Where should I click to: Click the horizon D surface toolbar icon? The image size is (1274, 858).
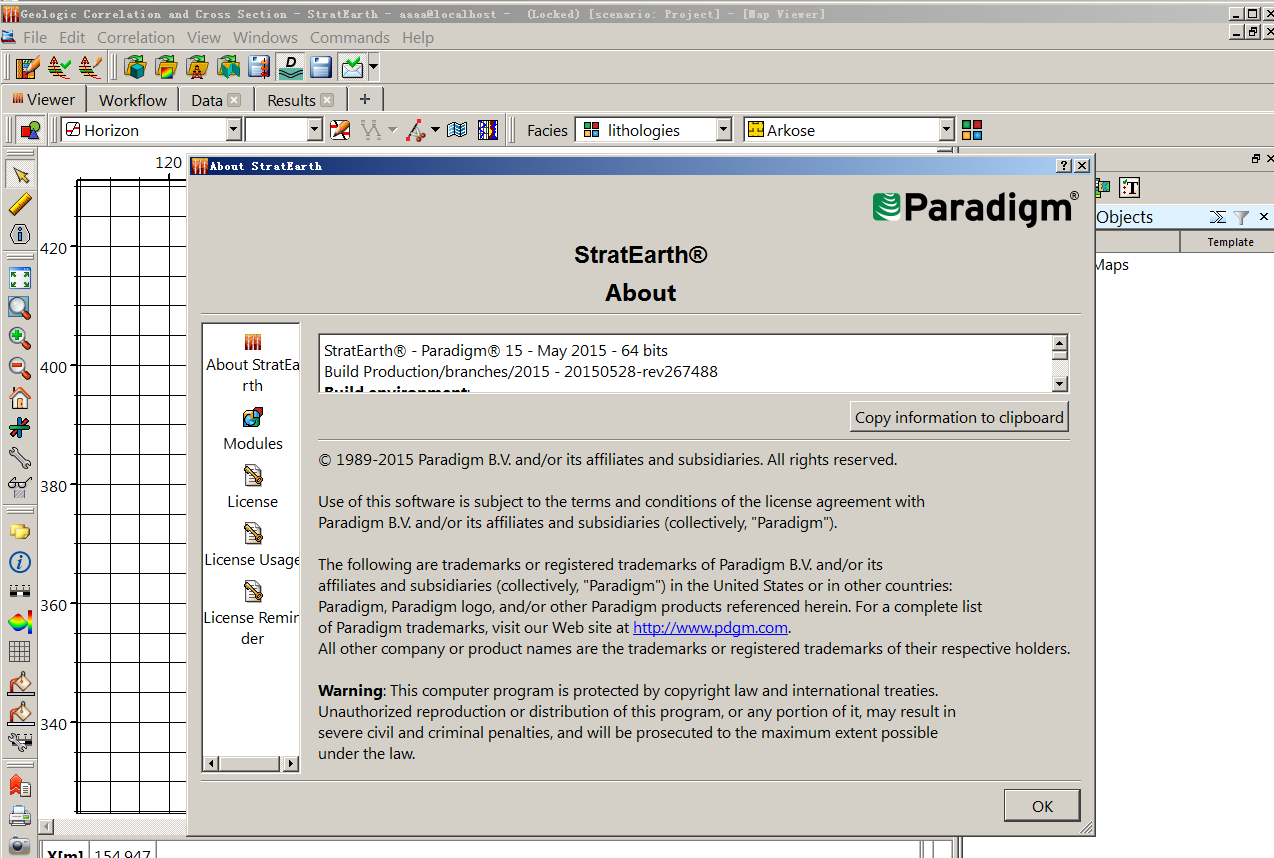[x=290, y=67]
